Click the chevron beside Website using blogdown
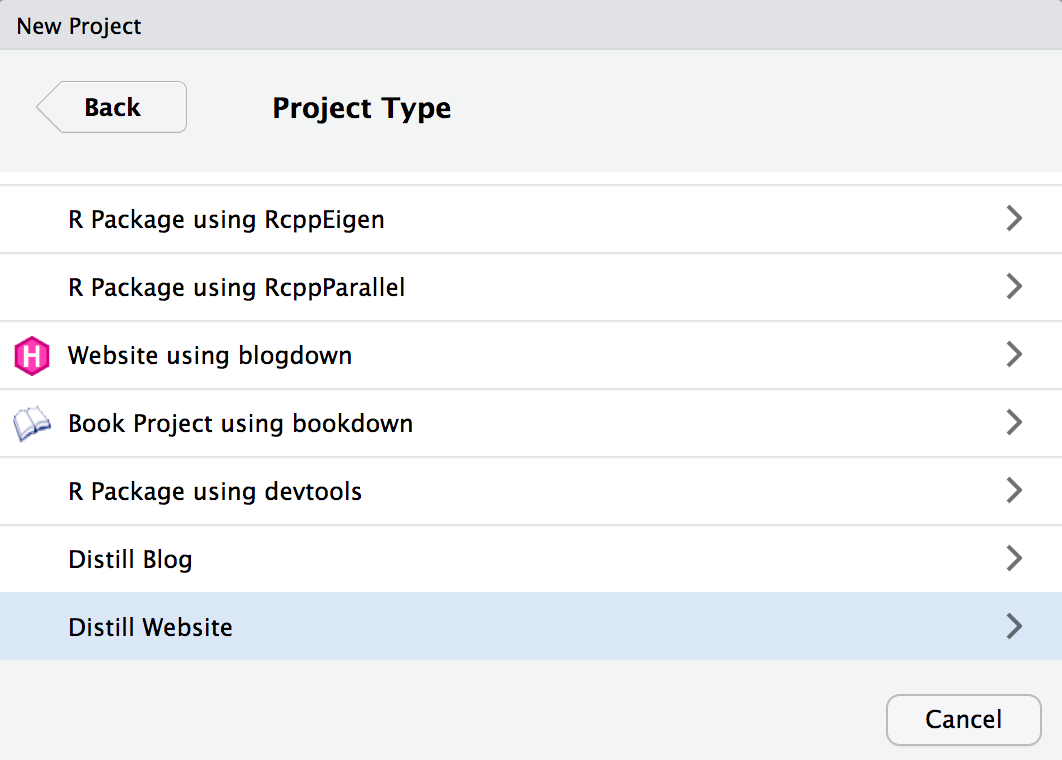The image size is (1062, 760). click(x=1014, y=355)
